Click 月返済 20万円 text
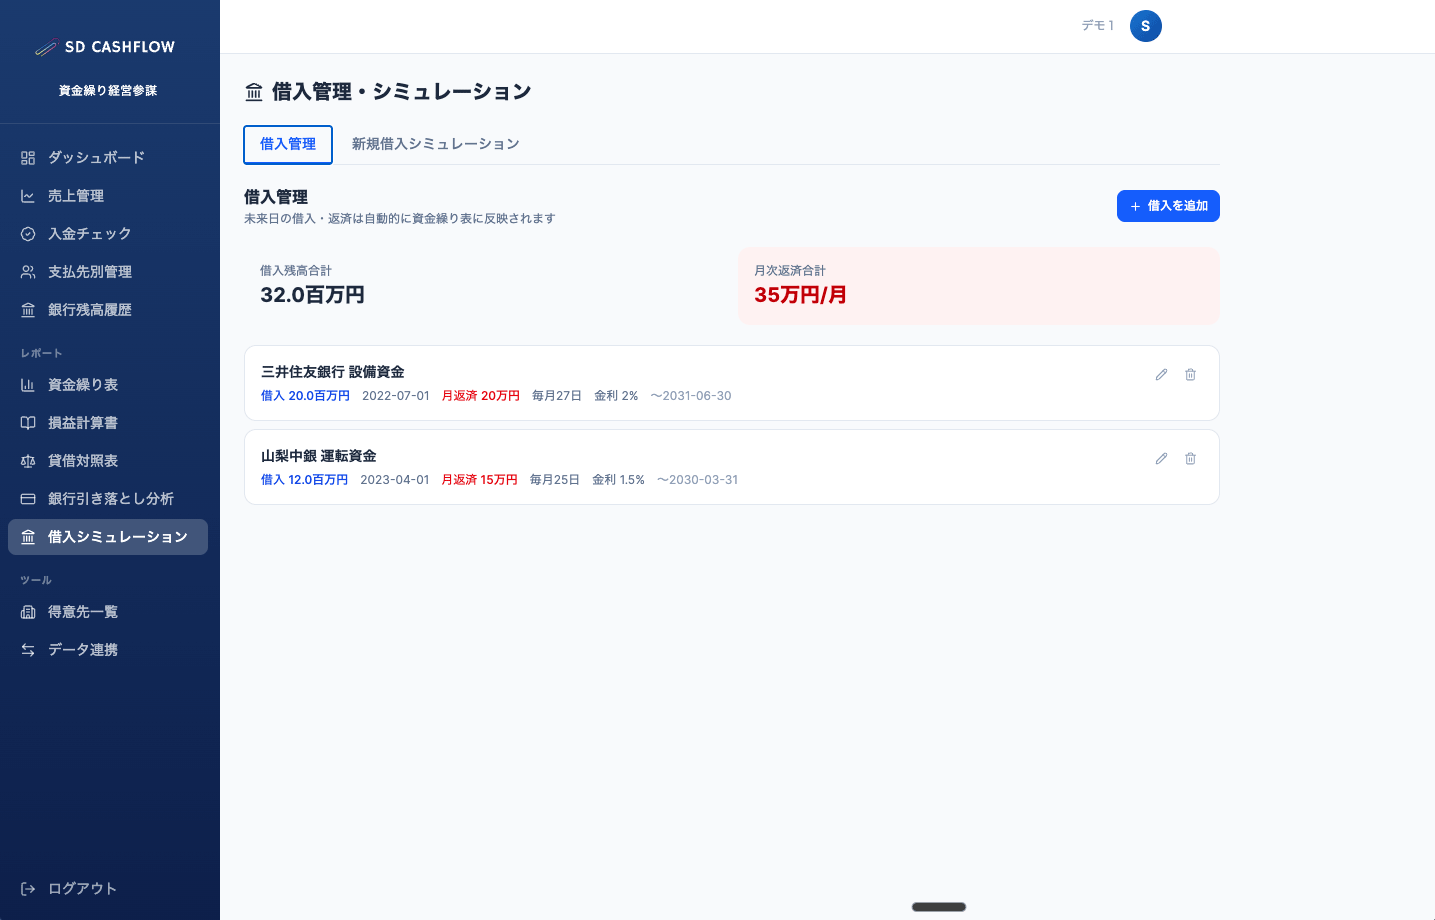The image size is (1435, 920). click(481, 396)
